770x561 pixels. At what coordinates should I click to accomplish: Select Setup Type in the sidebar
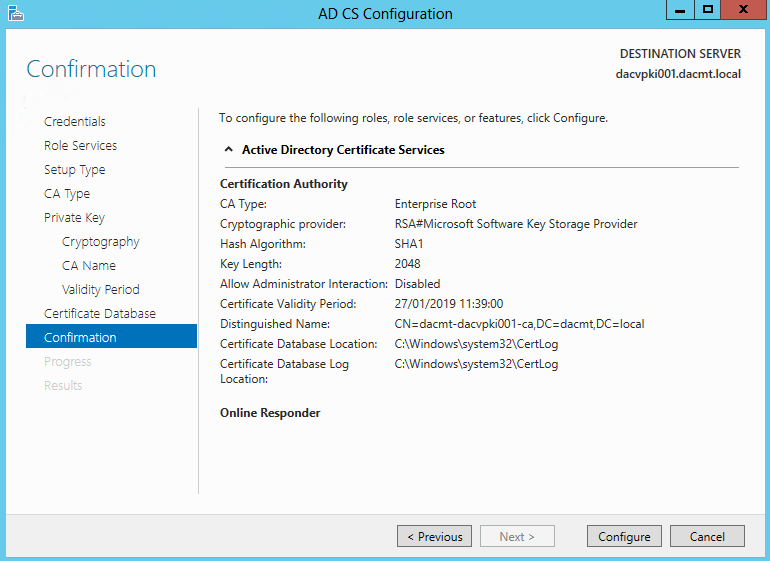click(x=75, y=169)
